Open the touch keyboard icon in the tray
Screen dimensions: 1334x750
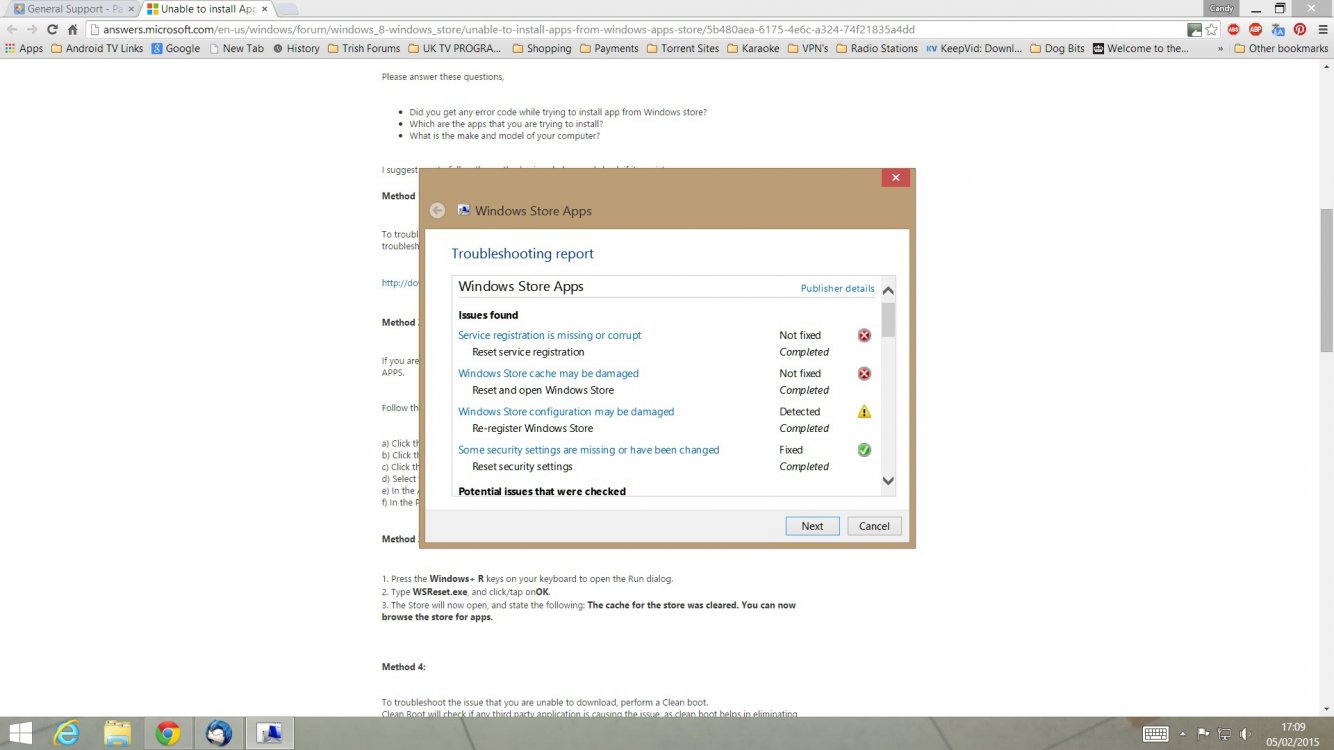(1155, 734)
